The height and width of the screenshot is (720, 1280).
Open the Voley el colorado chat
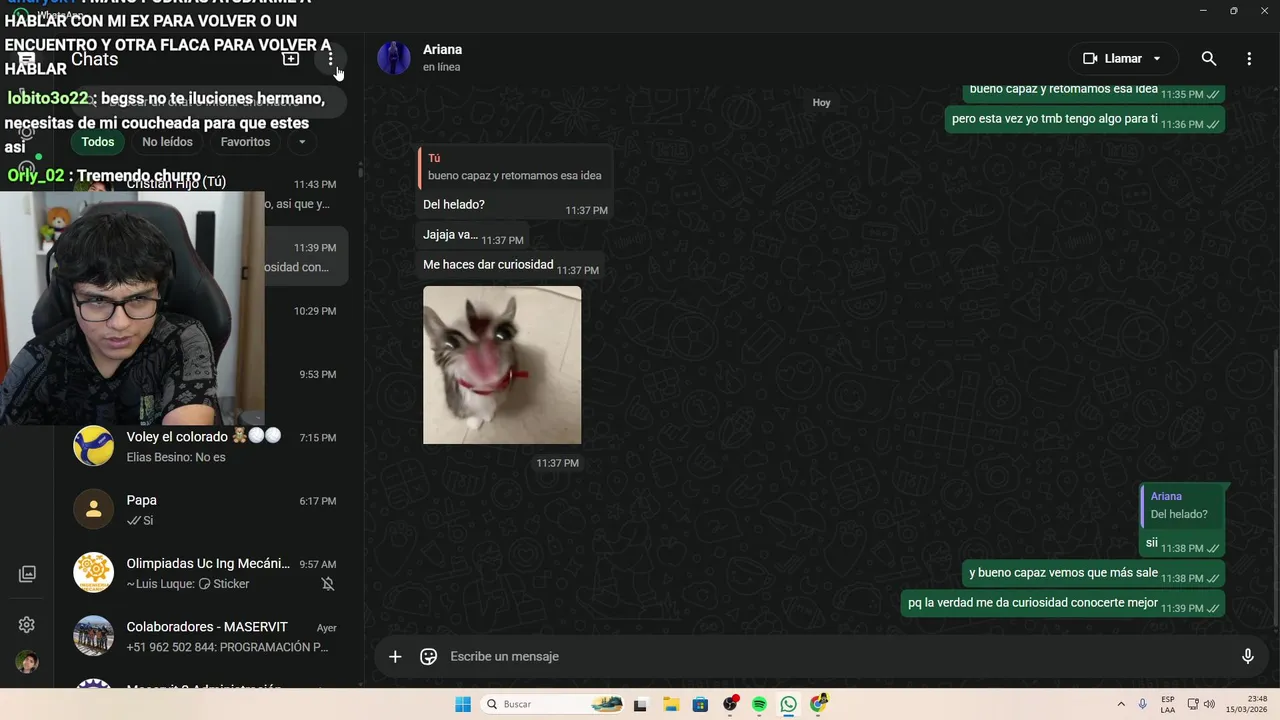[x=207, y=446]
